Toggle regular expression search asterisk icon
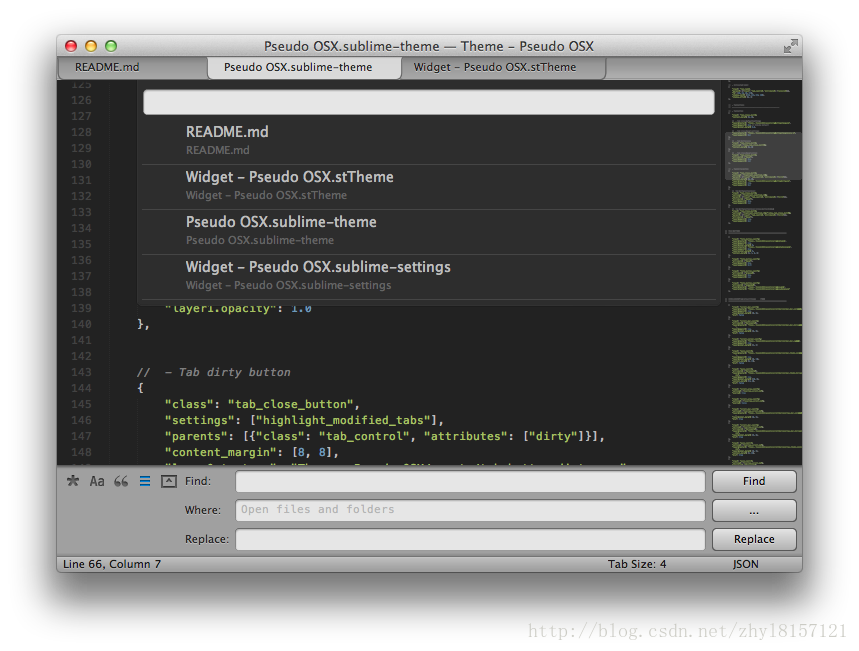859x651 pixels. point(73,481)
